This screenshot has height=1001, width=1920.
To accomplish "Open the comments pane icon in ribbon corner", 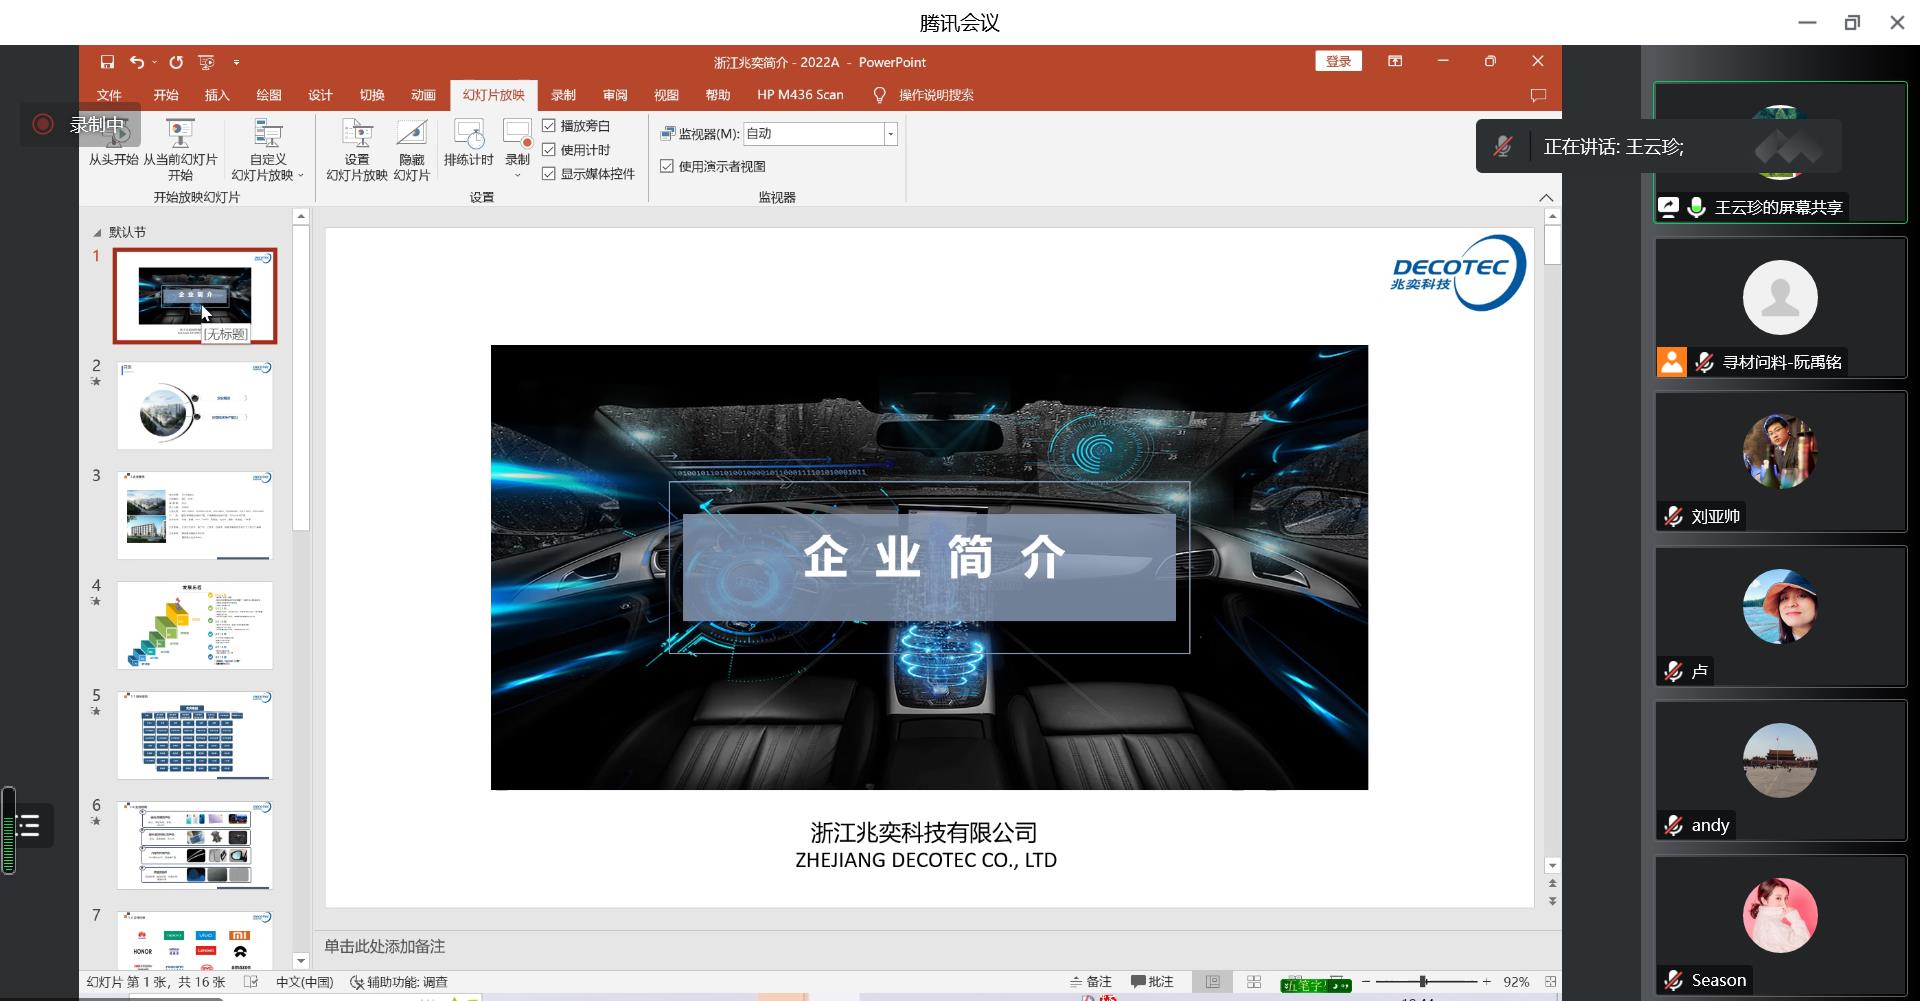I will [1538, 95].
